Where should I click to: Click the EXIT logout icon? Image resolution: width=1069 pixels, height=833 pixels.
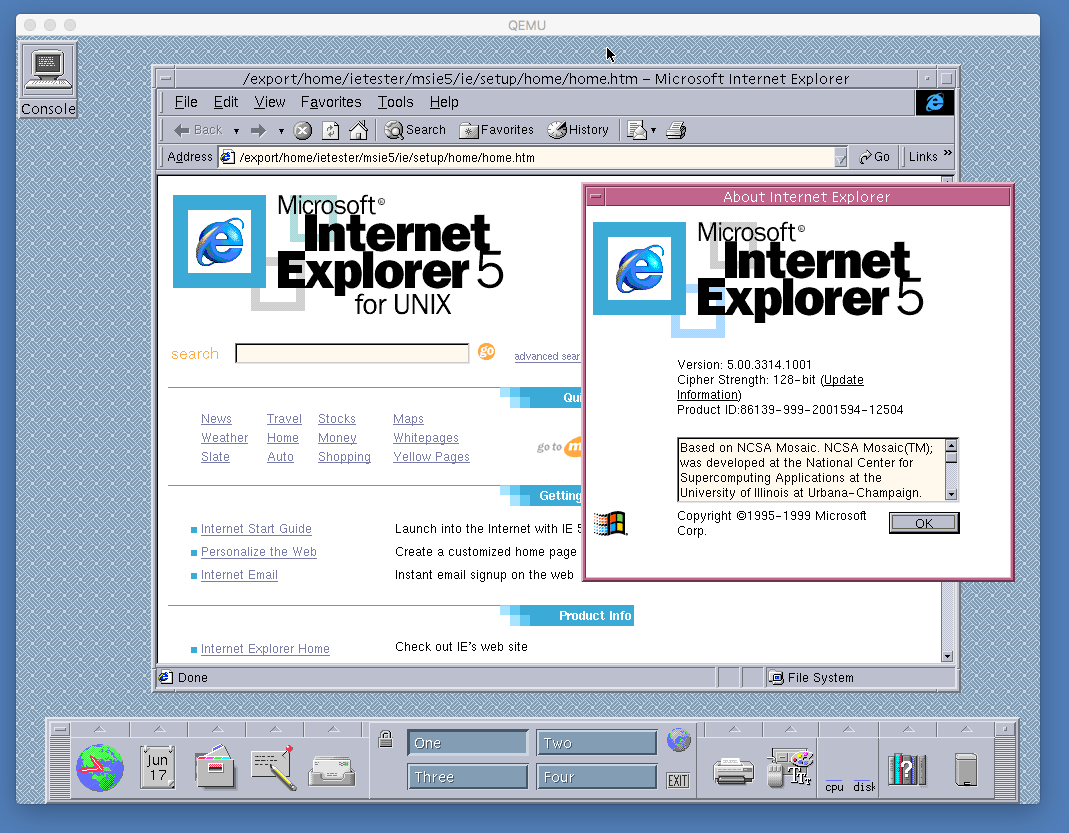click(678, 781)
